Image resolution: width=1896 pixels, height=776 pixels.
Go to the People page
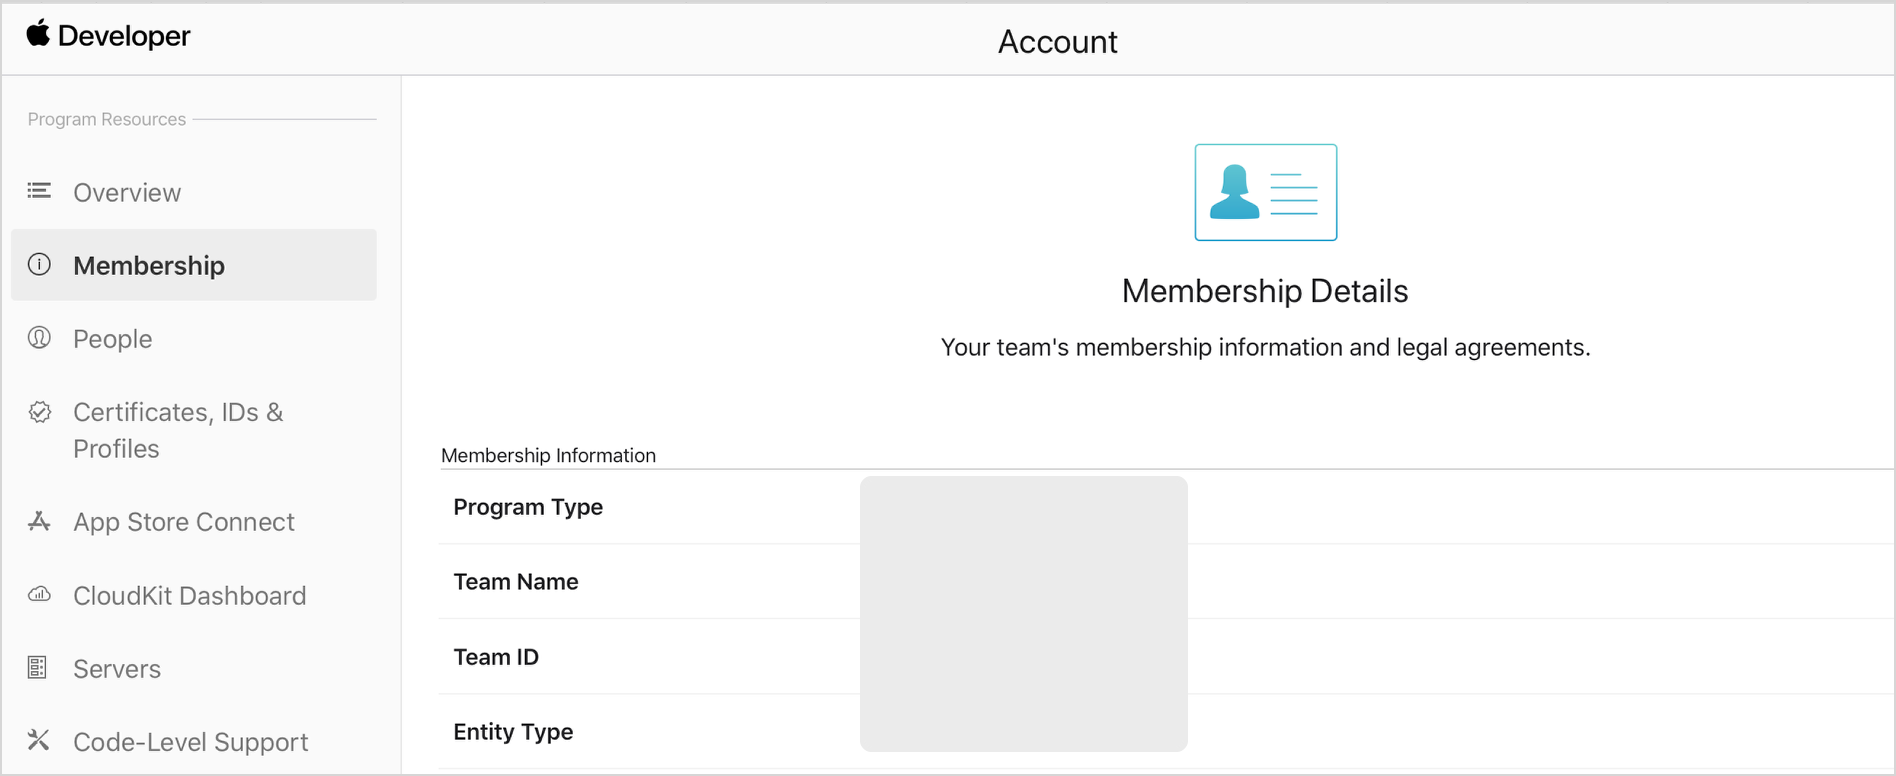coord(113,339)
